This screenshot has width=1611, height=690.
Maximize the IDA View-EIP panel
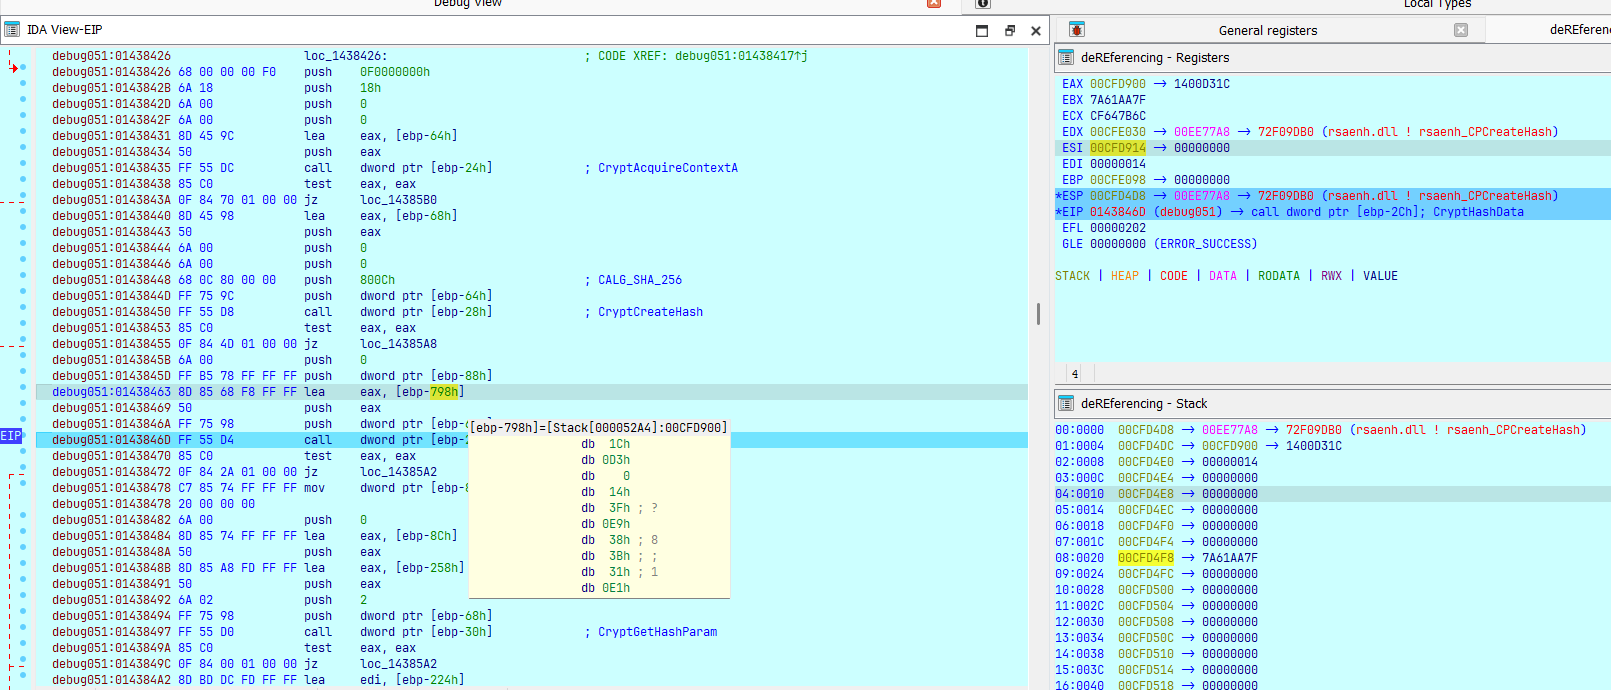pyautogui.click(x=982, y=31)
